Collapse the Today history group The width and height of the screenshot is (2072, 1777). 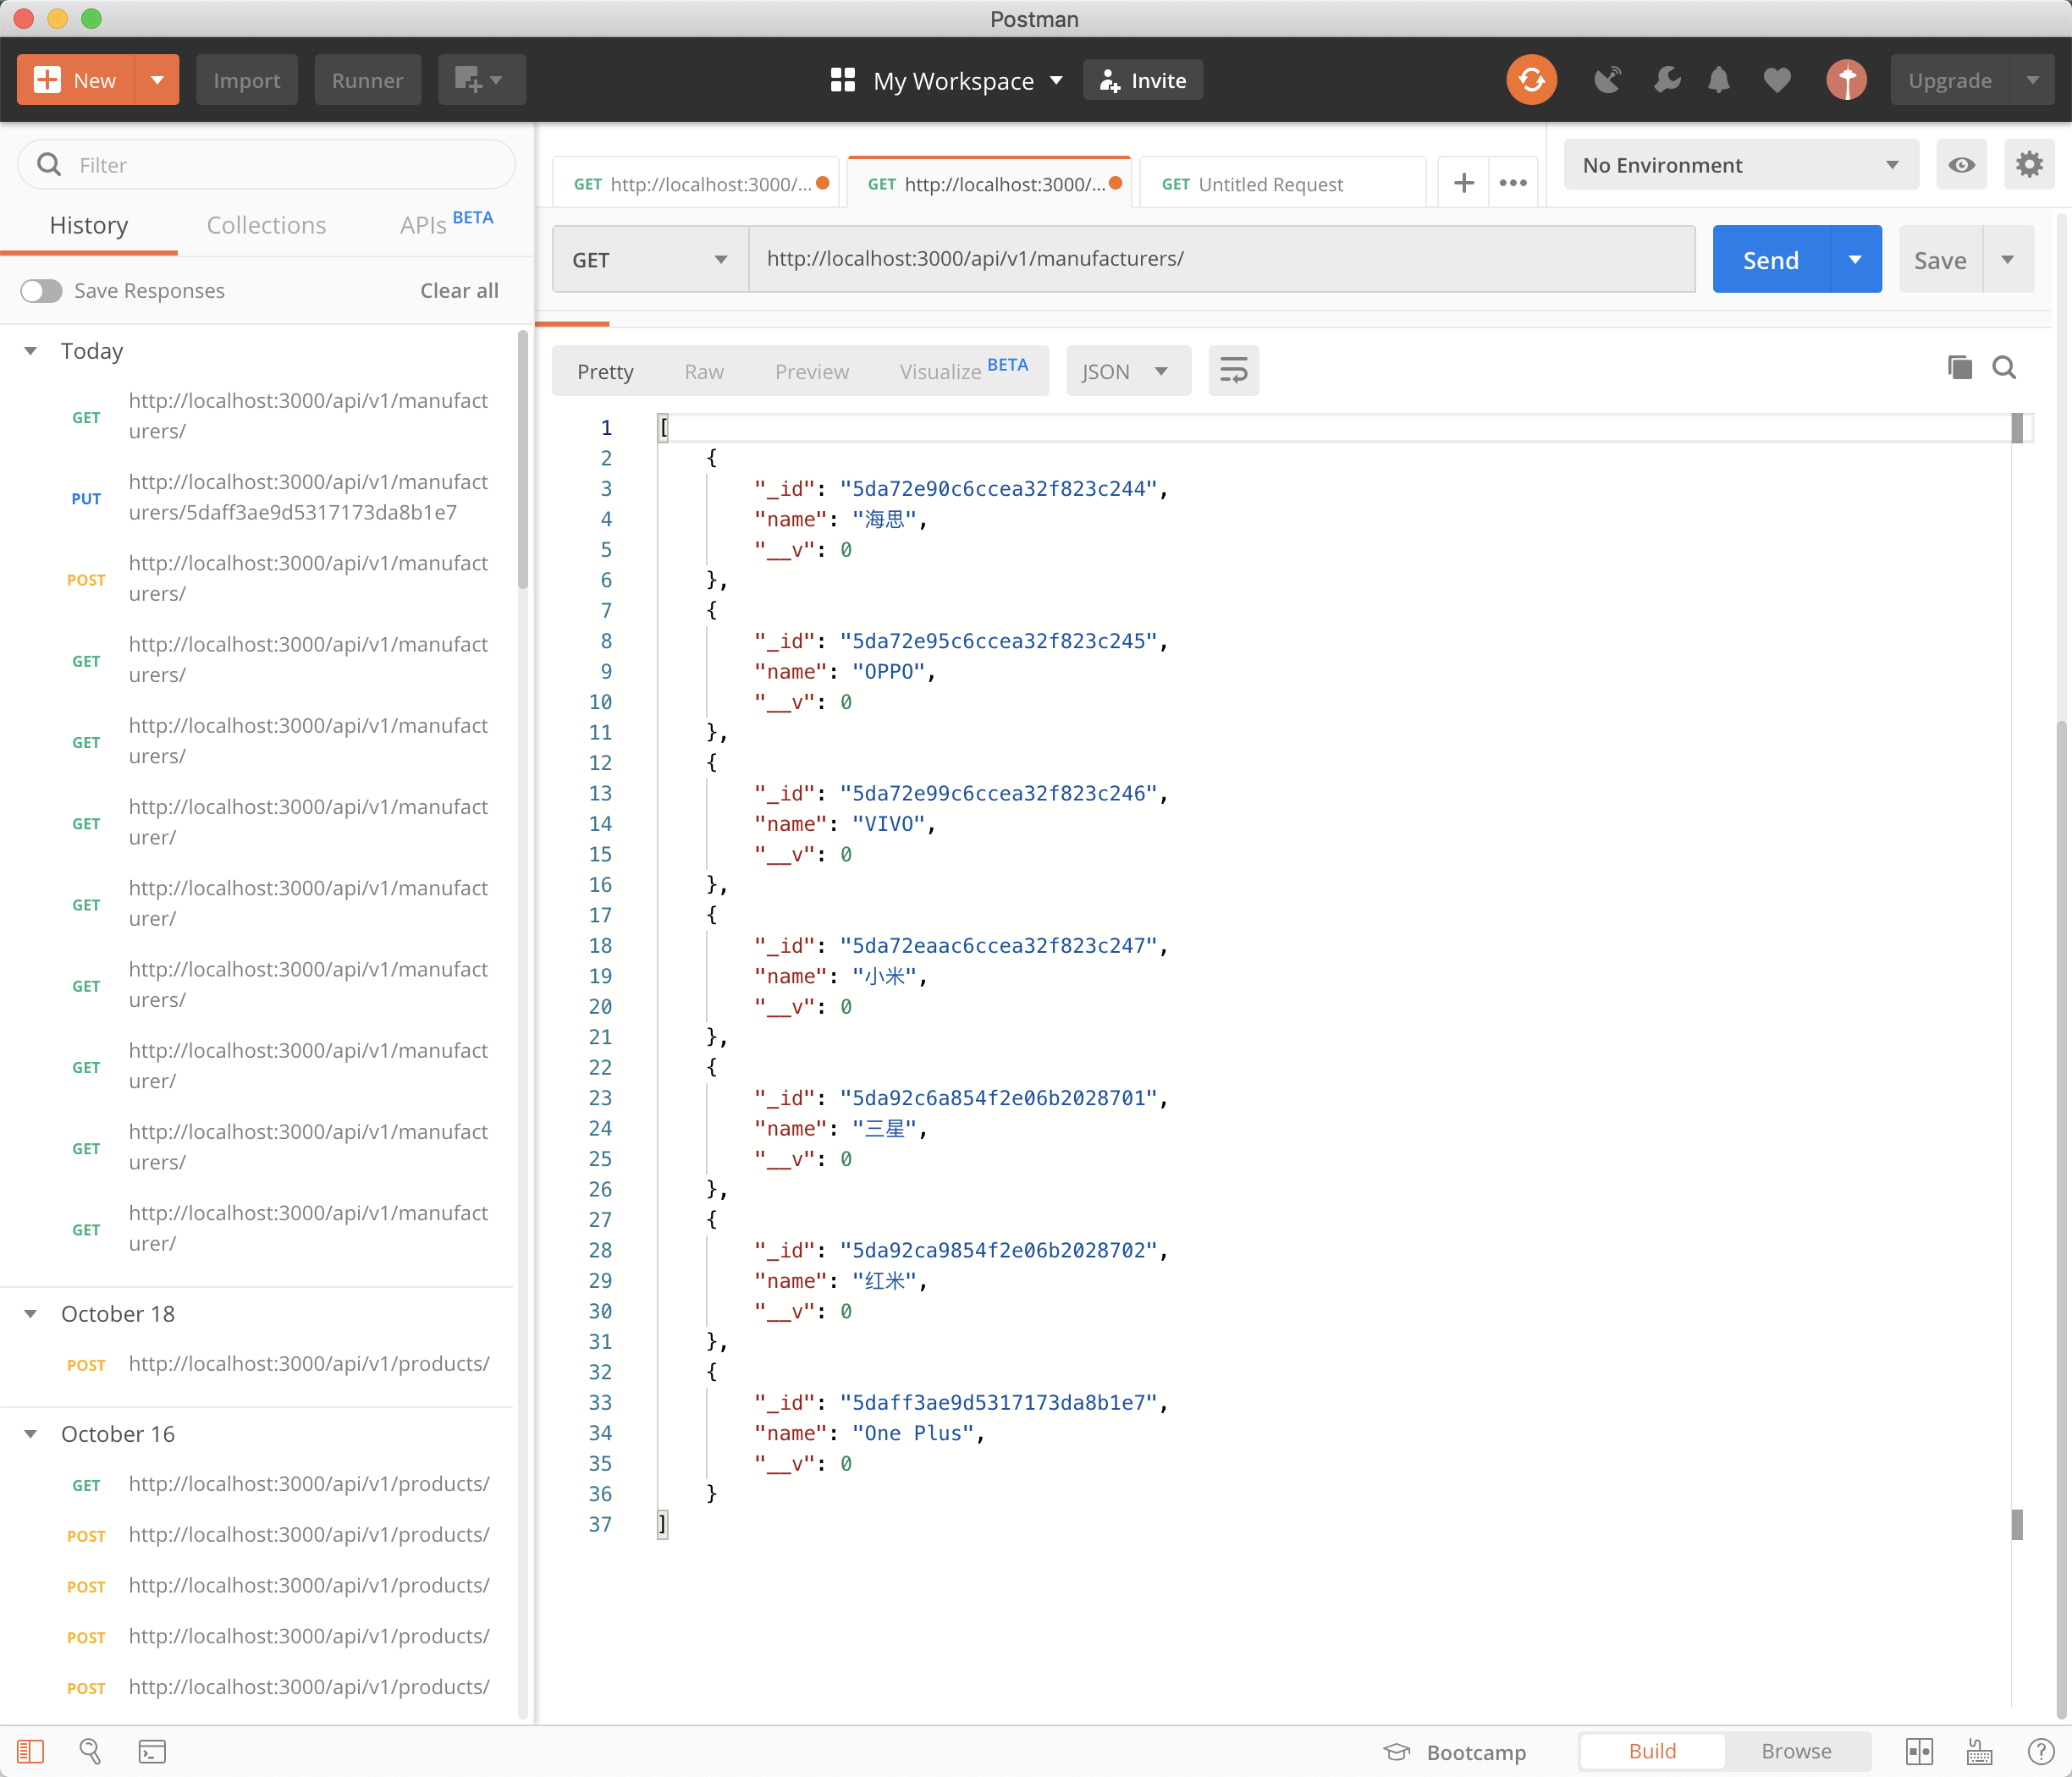click(31, 351)
